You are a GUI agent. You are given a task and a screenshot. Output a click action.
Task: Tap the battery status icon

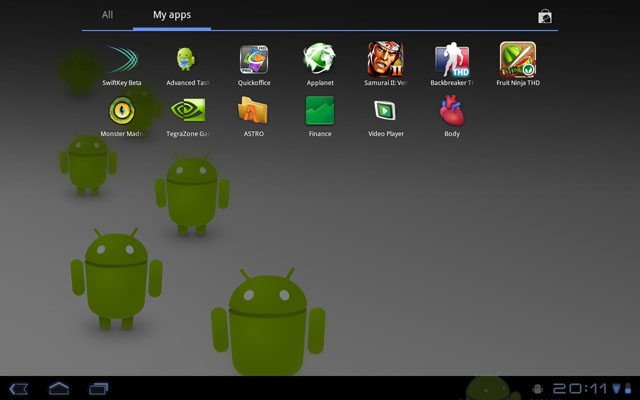pyautogui.click(x=628, y=389)
